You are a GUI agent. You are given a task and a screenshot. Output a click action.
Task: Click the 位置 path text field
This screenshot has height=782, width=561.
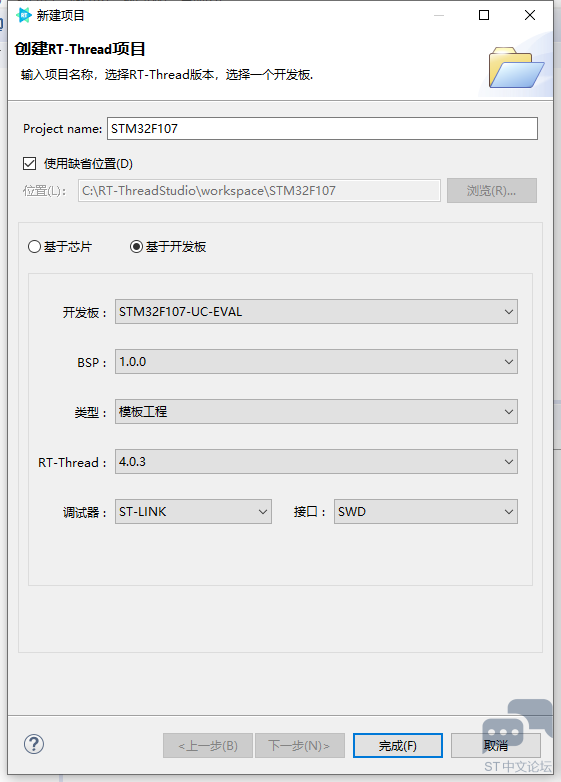click(x=259, y=191)
